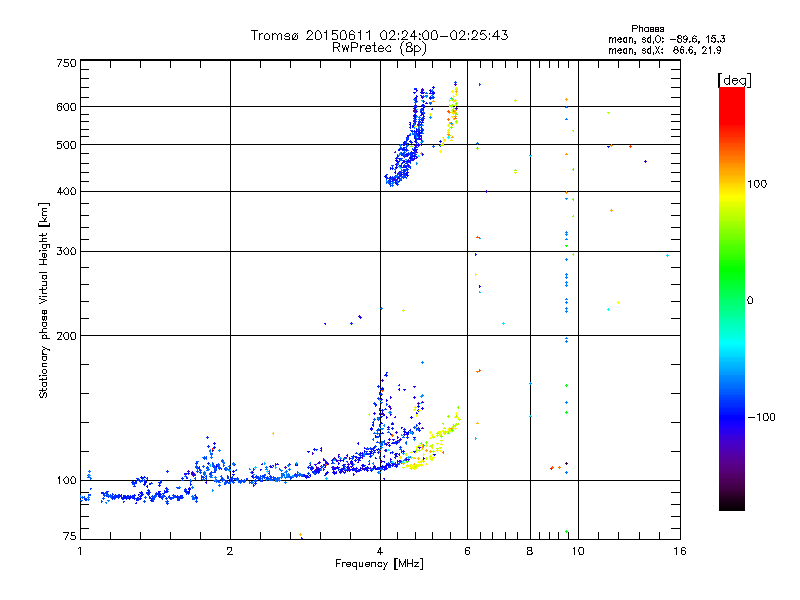This screenshot has width=800, height=600.
Task: Click the blue data cluster above 400 km
Action: click(410, 138)
